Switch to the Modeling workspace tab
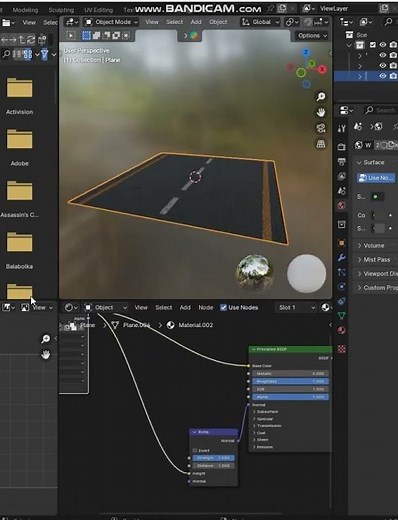 pyautogui.click(x=25, y=10)
